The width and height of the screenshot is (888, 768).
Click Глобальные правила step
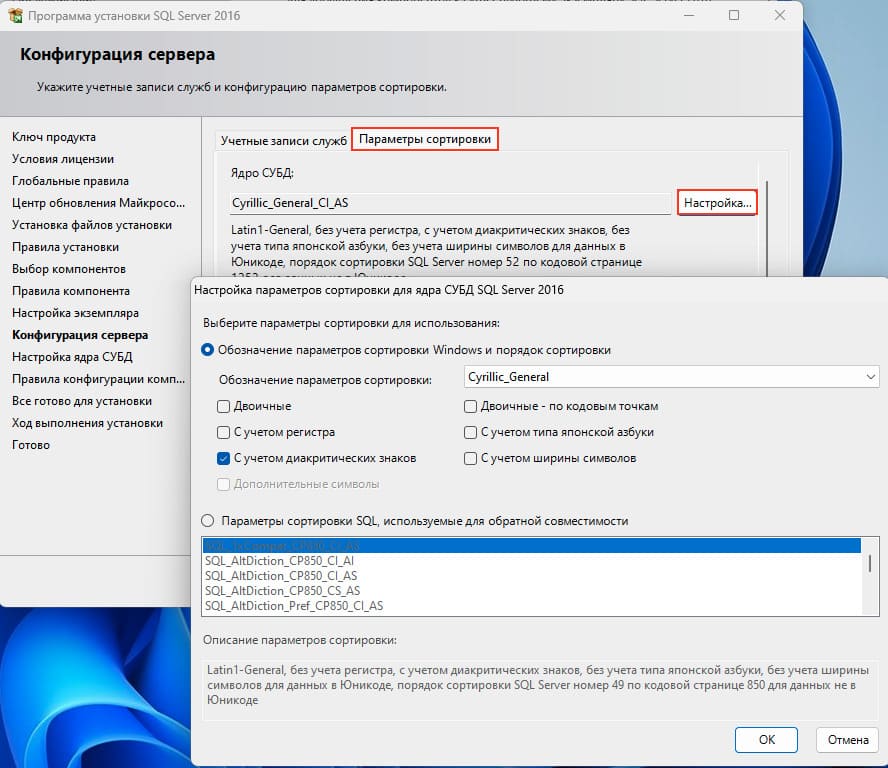[x=70, y=181]
